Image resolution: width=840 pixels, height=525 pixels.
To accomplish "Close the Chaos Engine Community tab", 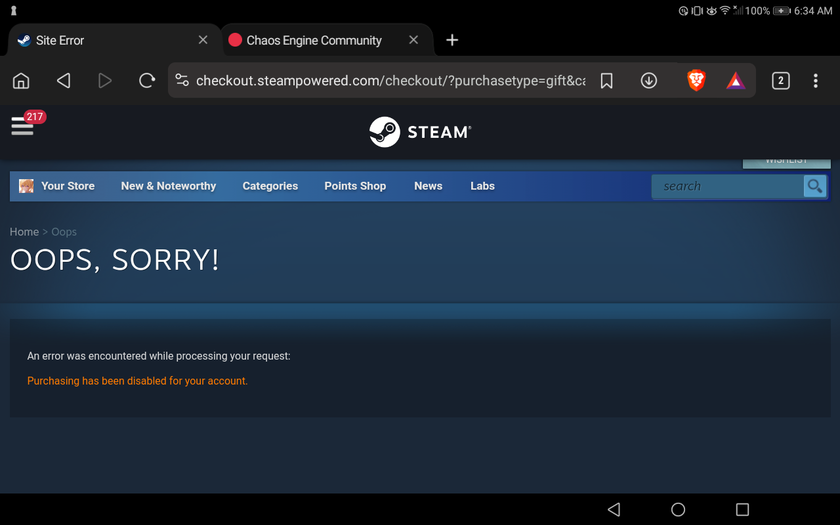I will (414, 40).
